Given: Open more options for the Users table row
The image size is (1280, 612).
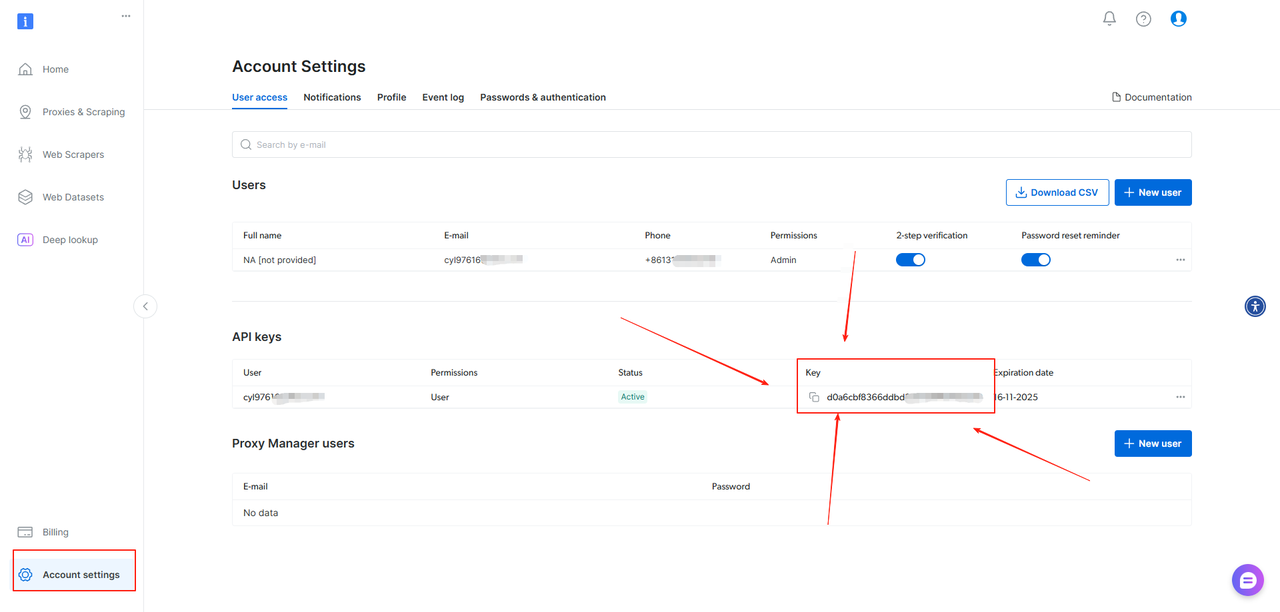Looking at the screenshot, I should click(1180, 260).
